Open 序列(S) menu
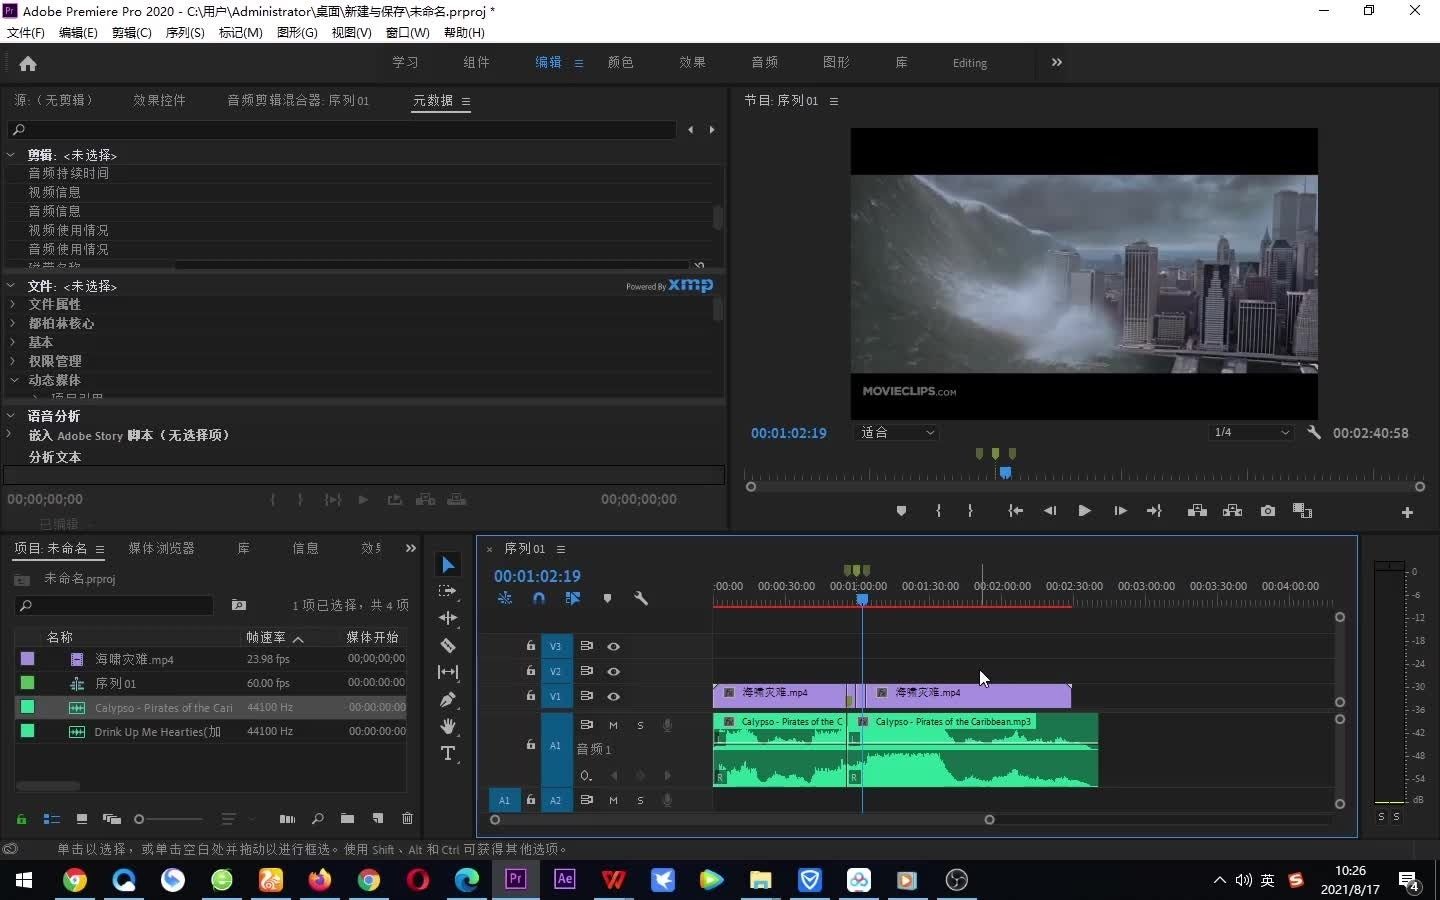The height and width of the screenshot is (900, 1440). tap(185, 32)
